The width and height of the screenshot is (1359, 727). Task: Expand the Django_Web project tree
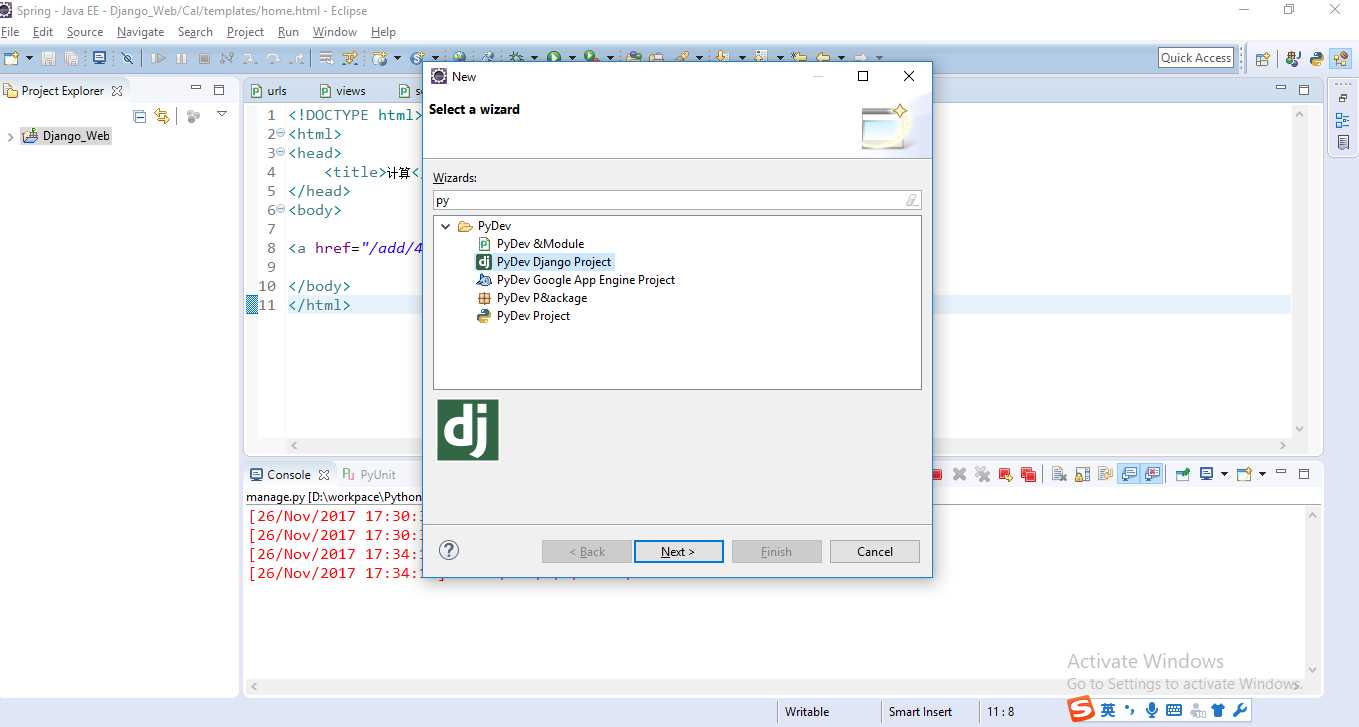click(10, 137)
